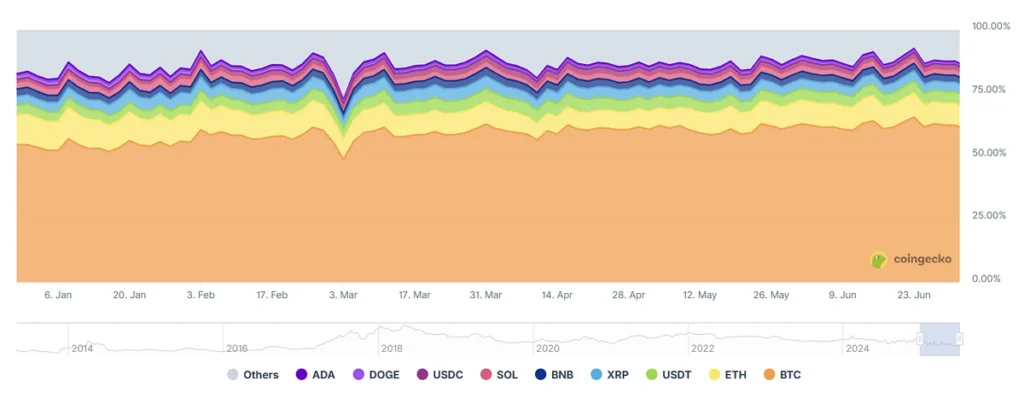Toggle SOL legend item
This screenshot has height=404, width=1024.
(x=487, y=375)
